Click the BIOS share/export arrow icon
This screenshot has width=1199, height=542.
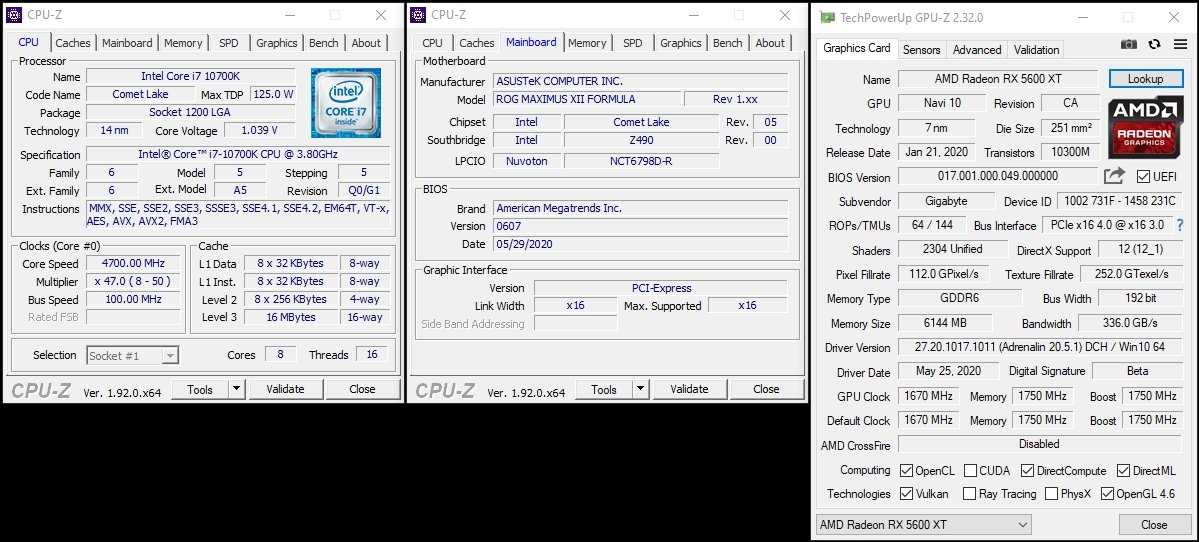pyautogui.click(x=1114, y=176)
